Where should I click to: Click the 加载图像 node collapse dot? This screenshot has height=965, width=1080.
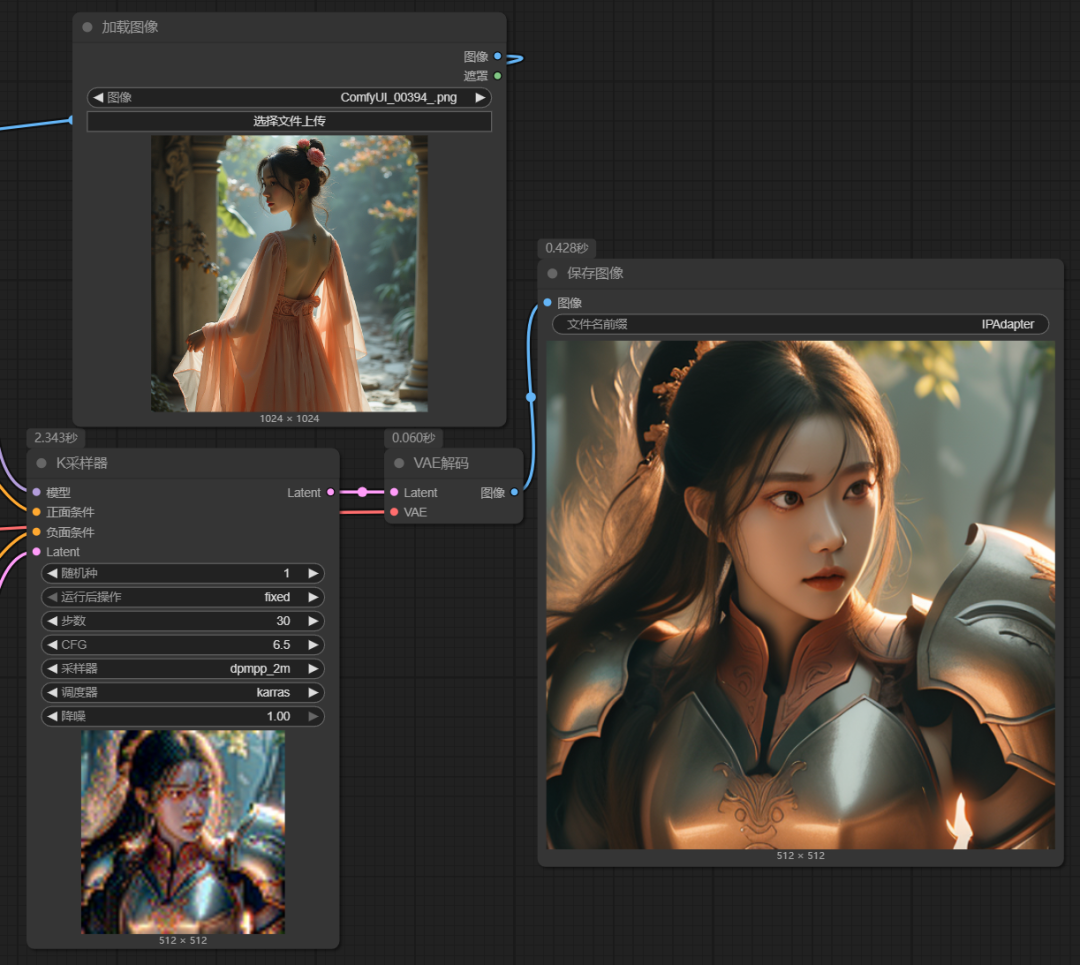(88, 27)
